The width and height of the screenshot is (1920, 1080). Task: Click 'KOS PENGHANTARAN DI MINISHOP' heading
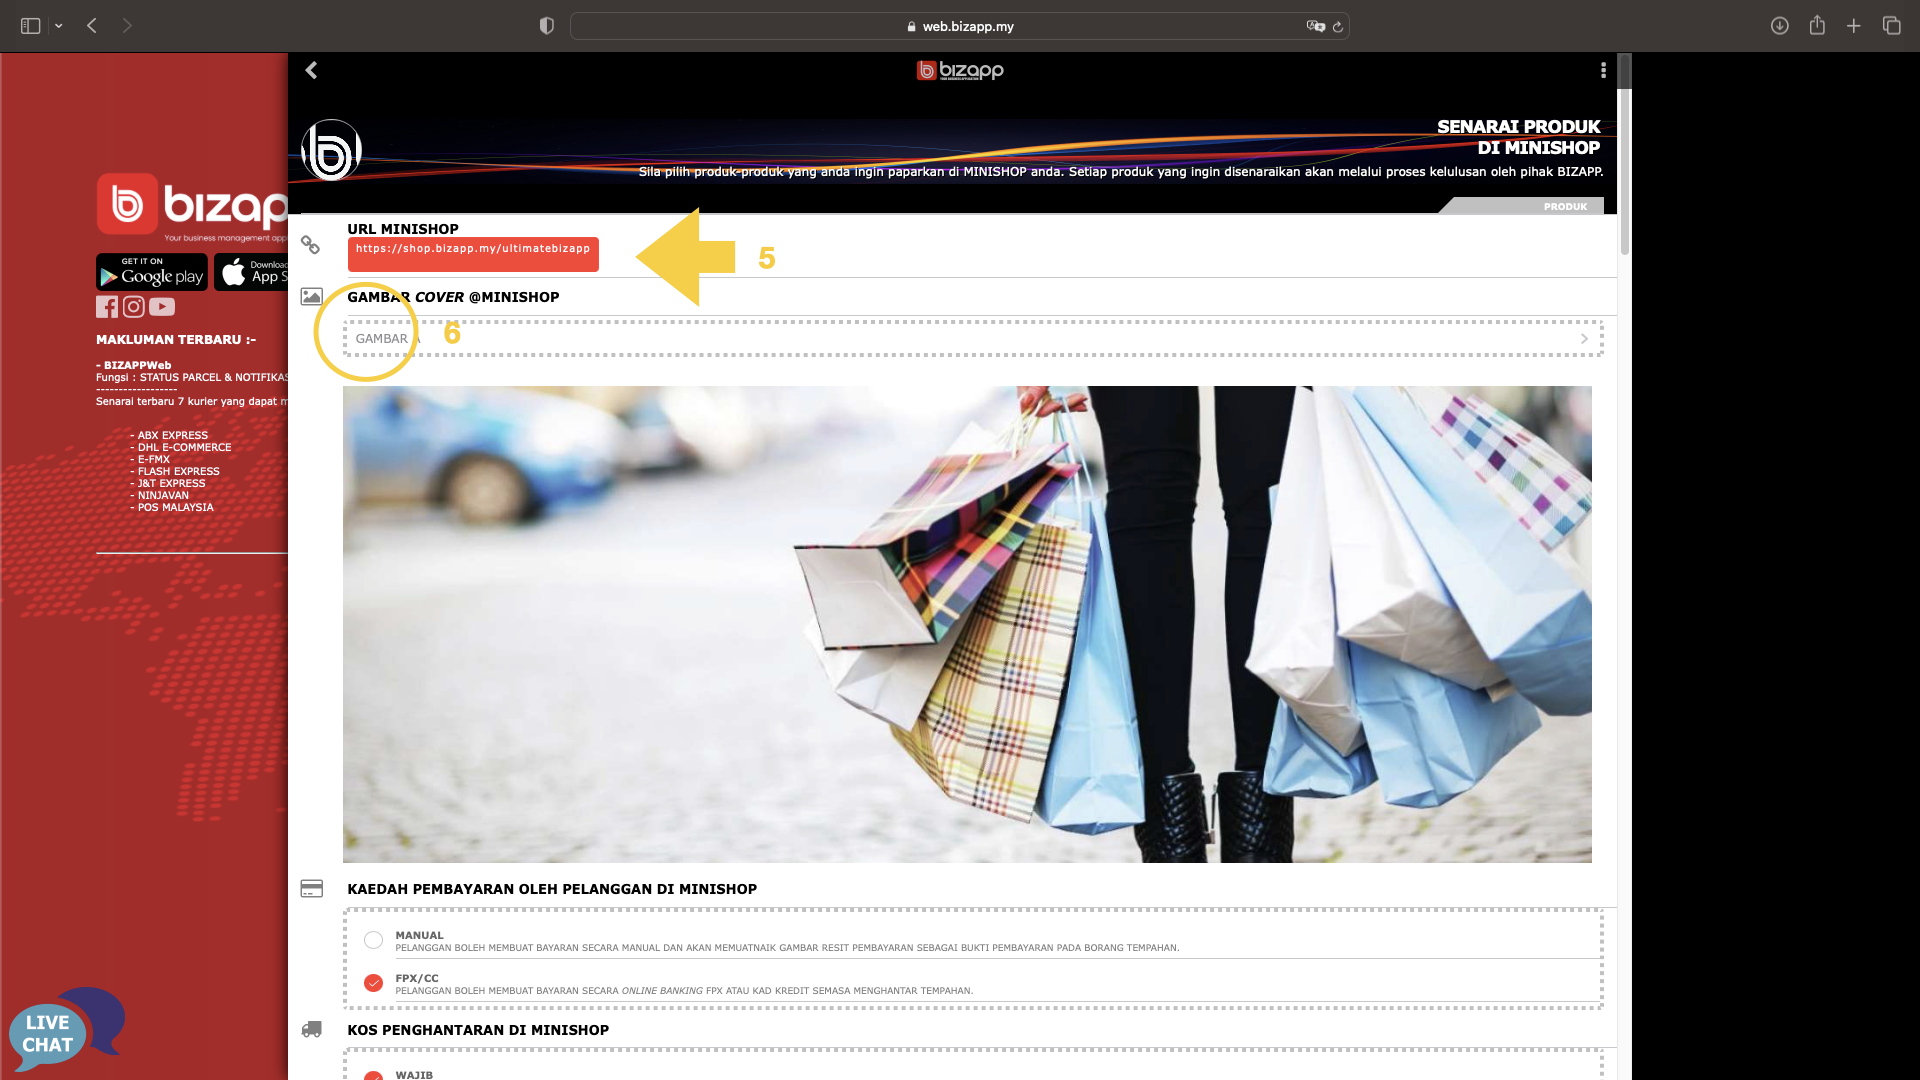[x=478, y=1030]
